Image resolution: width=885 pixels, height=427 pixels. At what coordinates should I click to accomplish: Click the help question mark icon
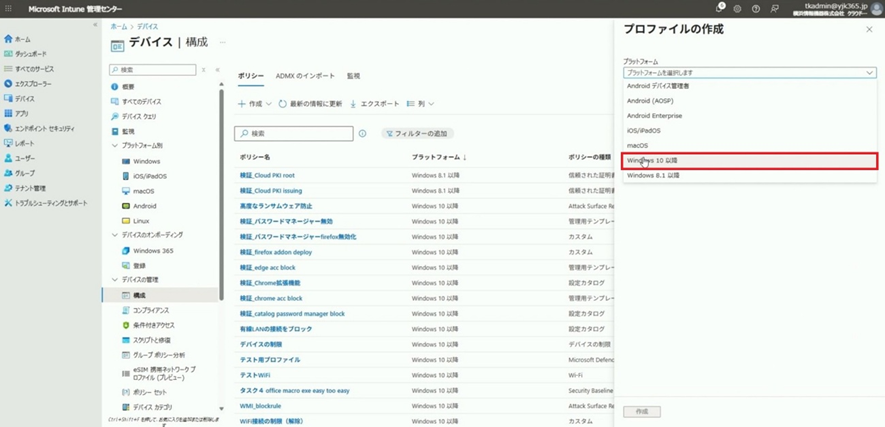click(756, 8)
